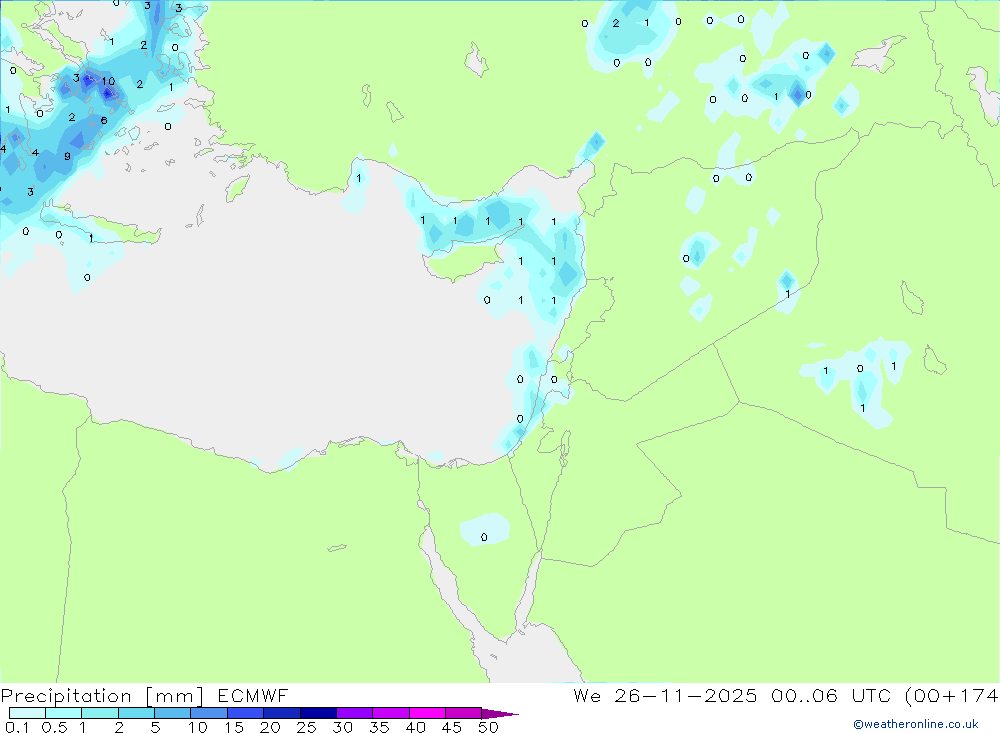Viewport: 1000px width, 733px height.
Task: Click the 0.1–0.5 mm palest legend swatch
Action: pos(27,713)
